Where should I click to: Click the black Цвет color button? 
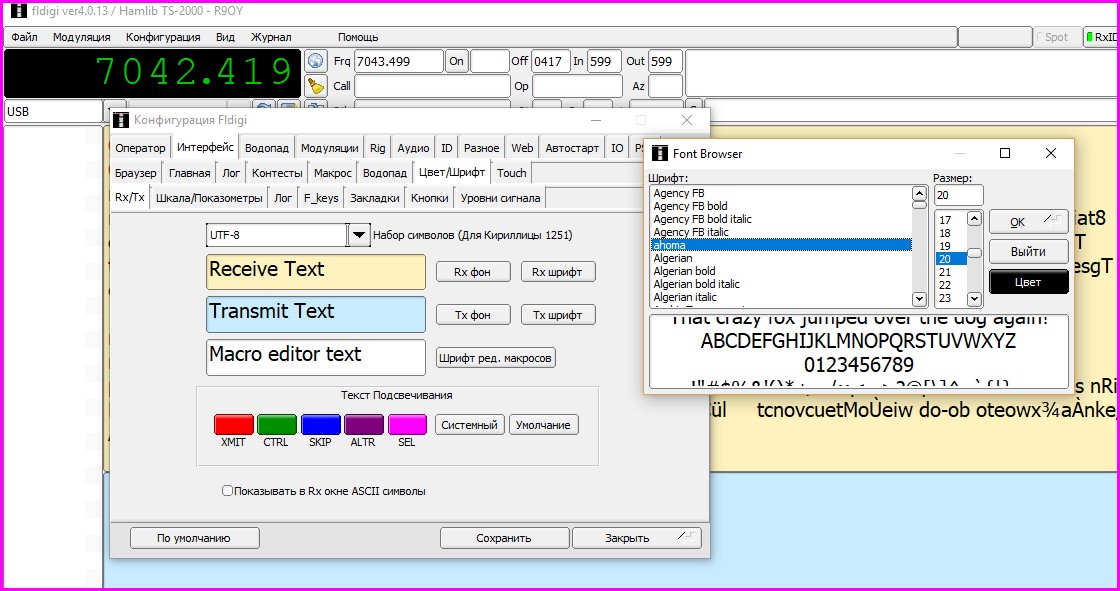coord(1028,282)
